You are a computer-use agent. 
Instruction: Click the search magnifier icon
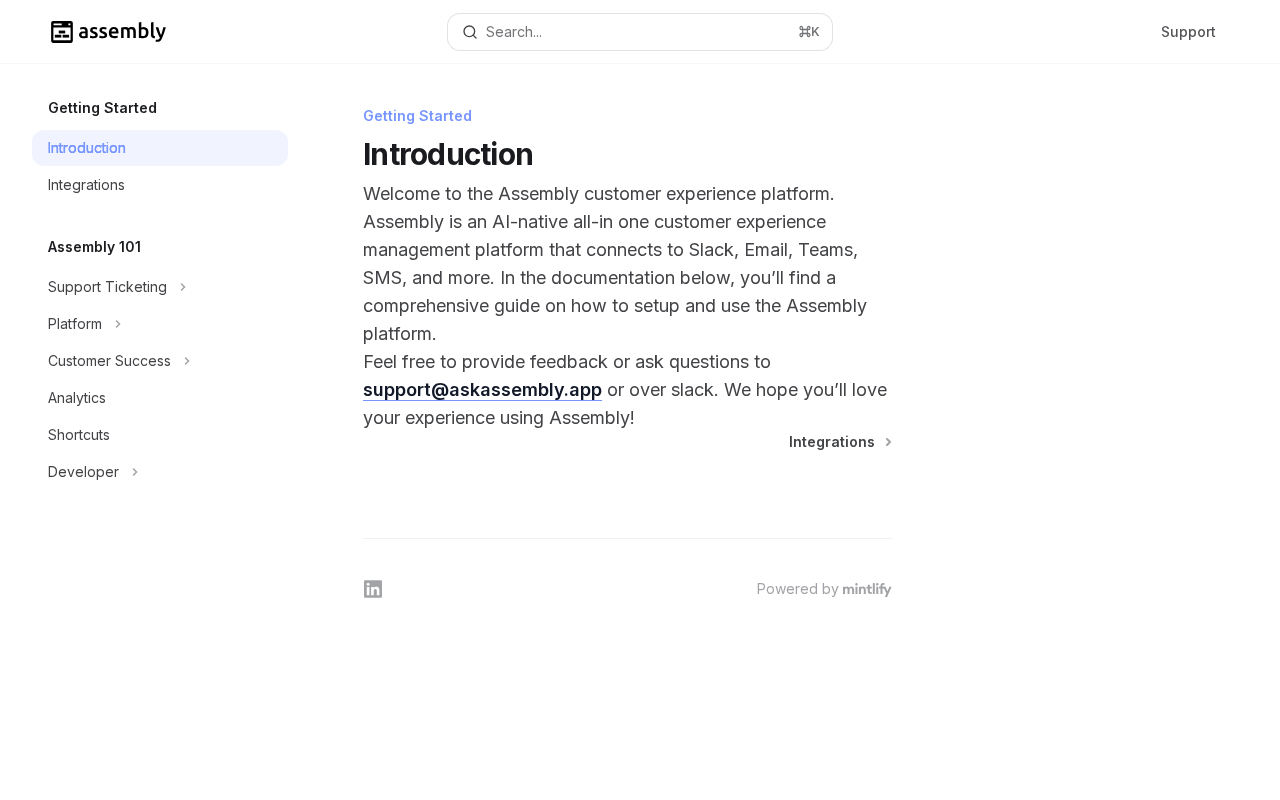click(x=470, y=32)
